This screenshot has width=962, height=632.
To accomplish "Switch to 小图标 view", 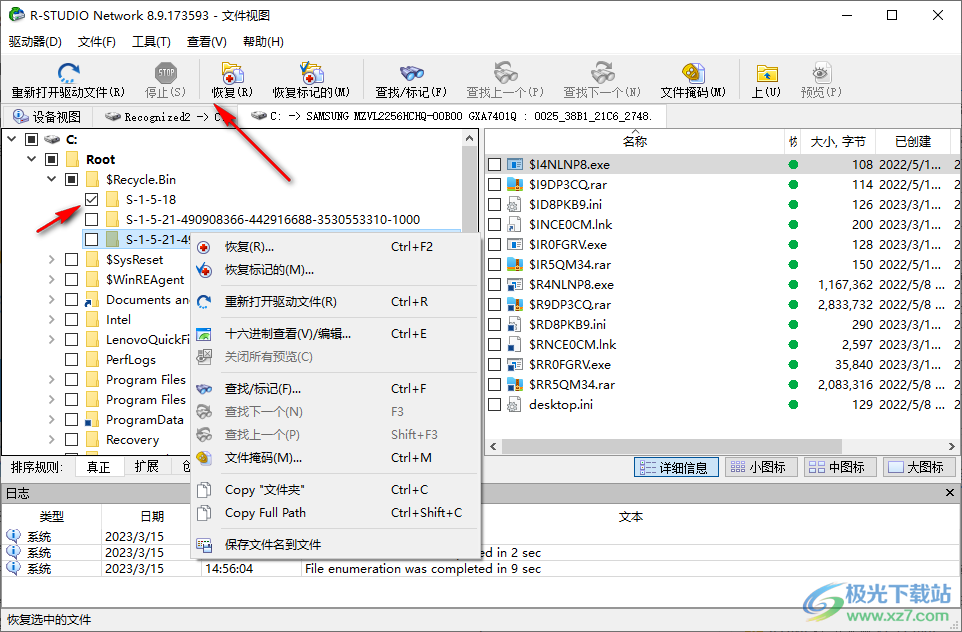I will click(x=761, y=467).
